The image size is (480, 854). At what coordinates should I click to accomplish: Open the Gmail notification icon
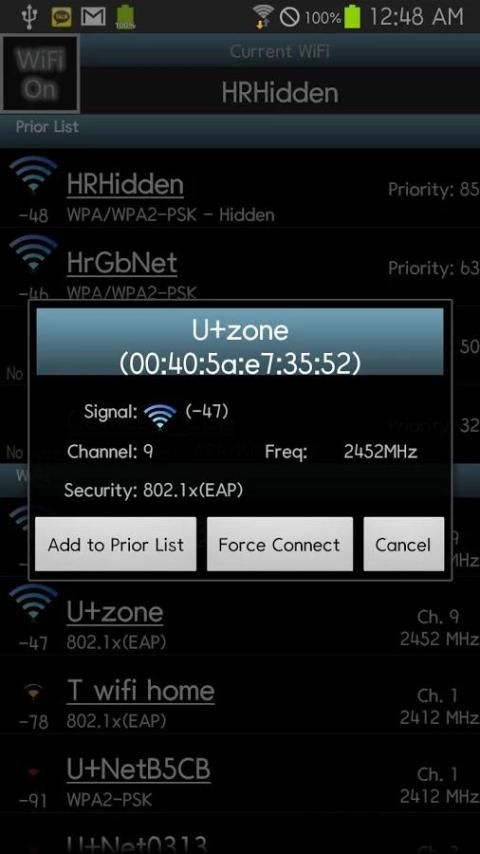coord(93,17)
